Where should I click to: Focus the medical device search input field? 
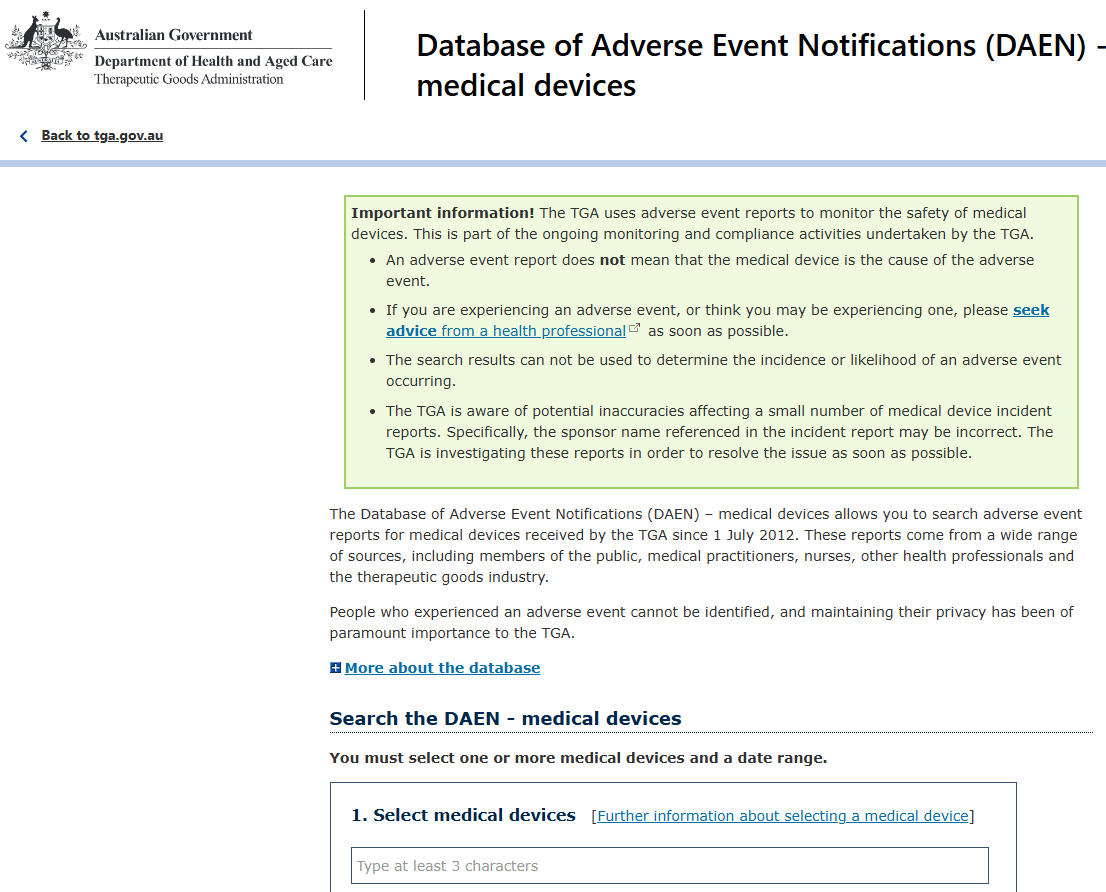point(670,865)
